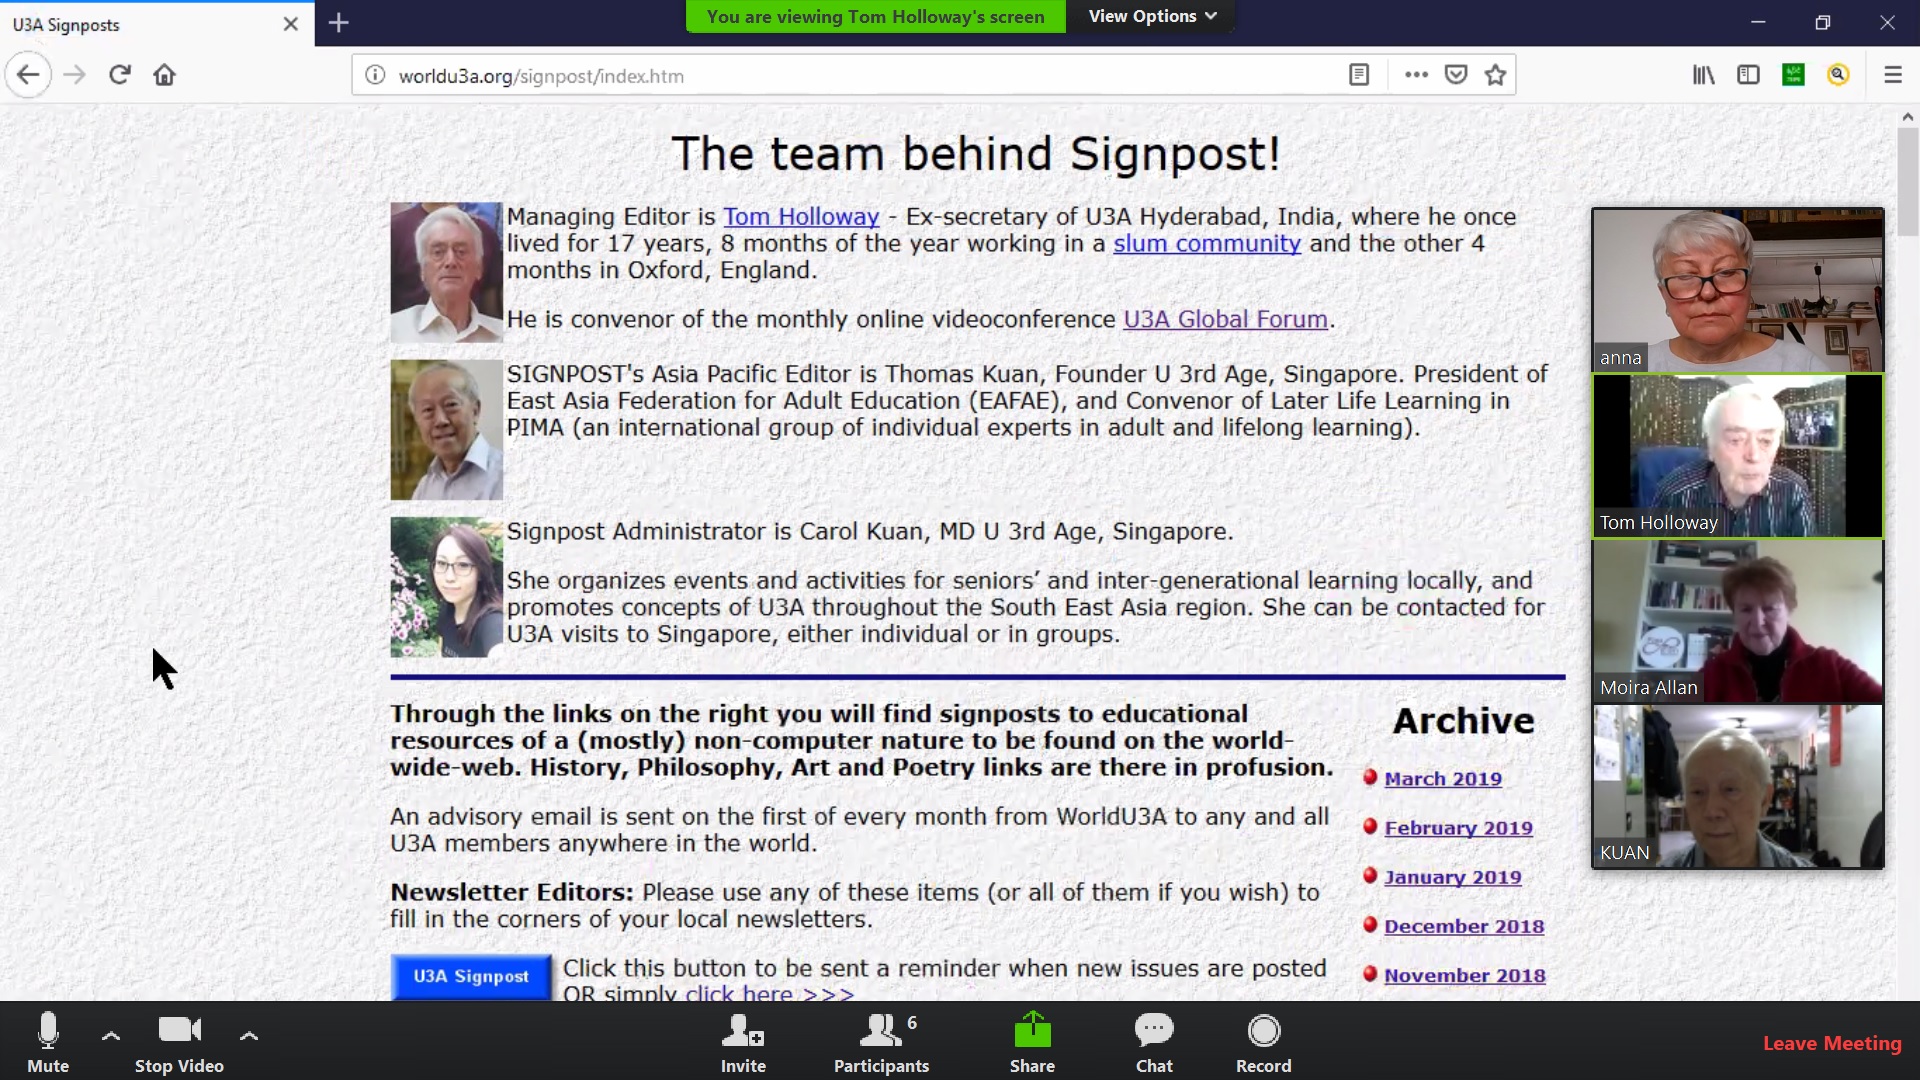The width and height of the screenshot is (1920, 1080).
Task: Open the browser home page icon
Action: [165, 75]
